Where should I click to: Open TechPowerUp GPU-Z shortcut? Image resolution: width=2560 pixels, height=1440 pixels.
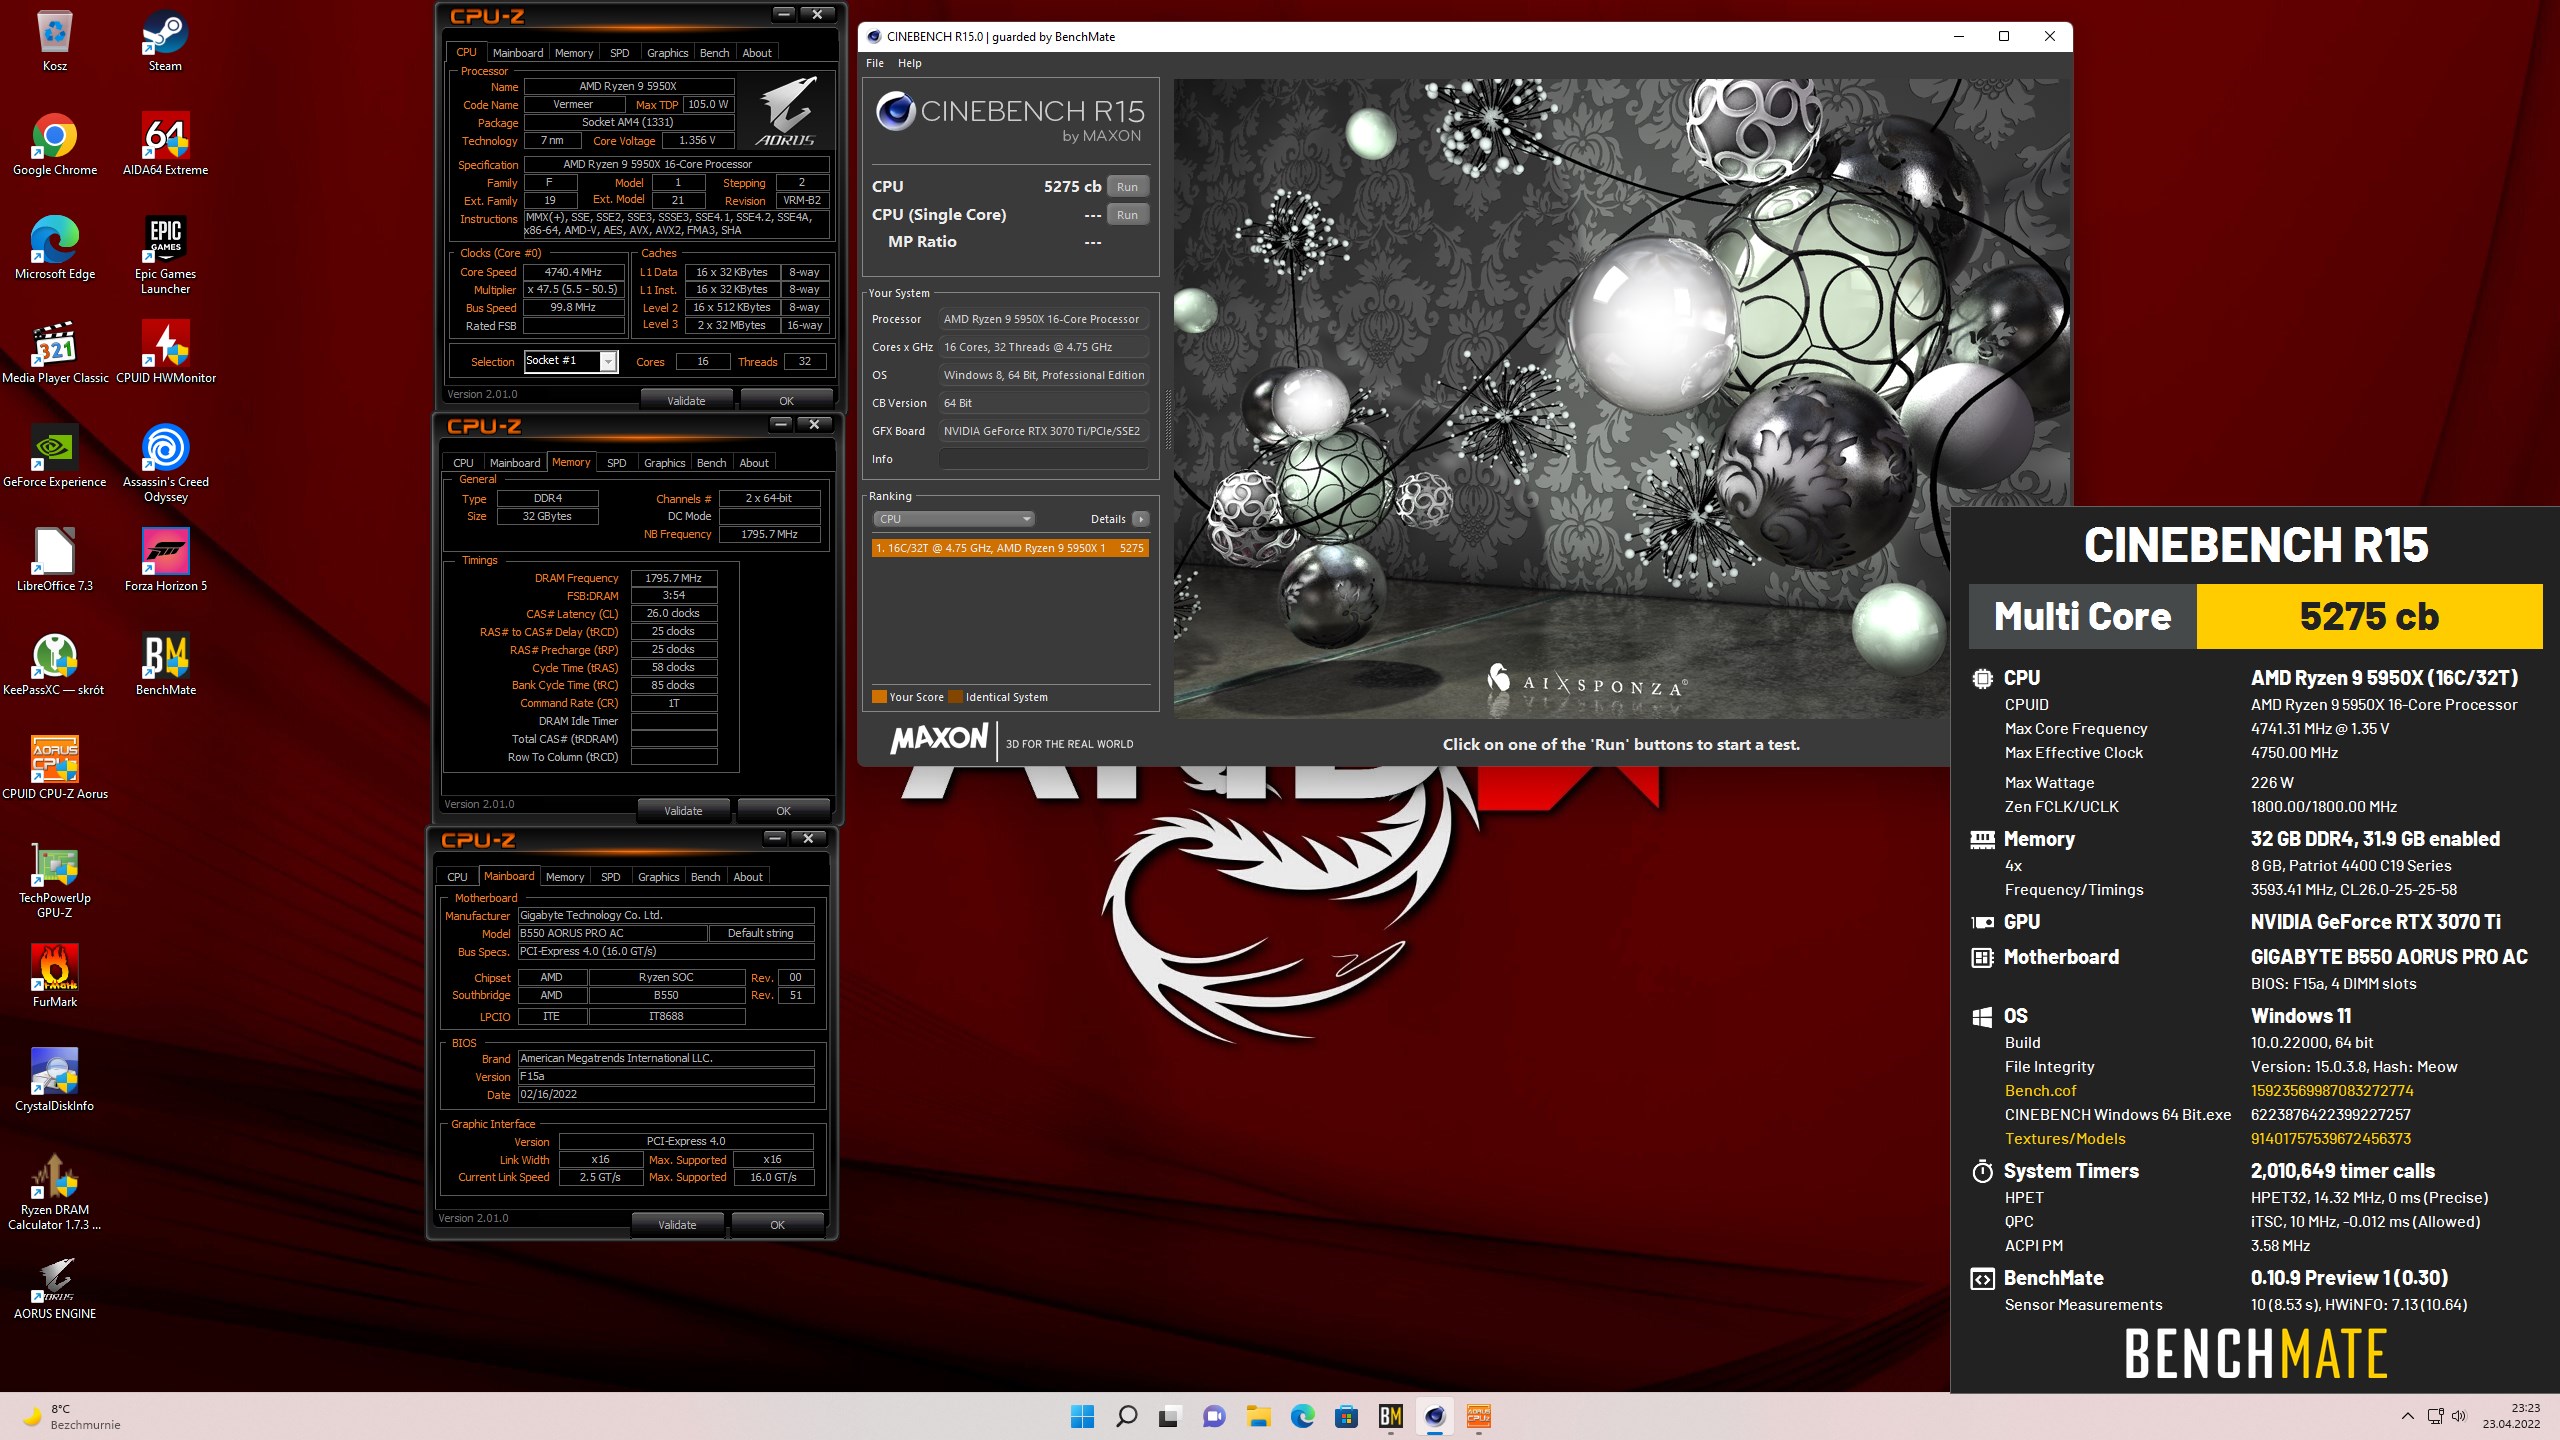click(x=55, y=879)
